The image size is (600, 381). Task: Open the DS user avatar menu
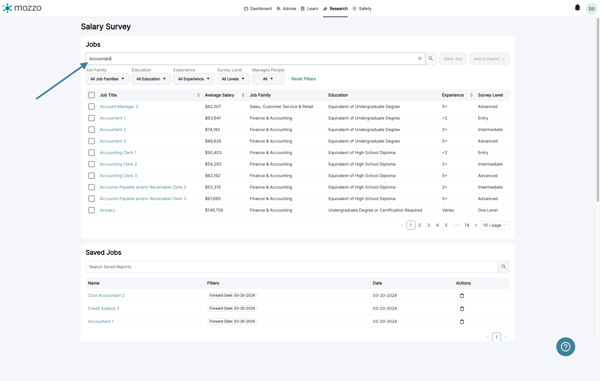pyautogui.click(x=591, y=8)
